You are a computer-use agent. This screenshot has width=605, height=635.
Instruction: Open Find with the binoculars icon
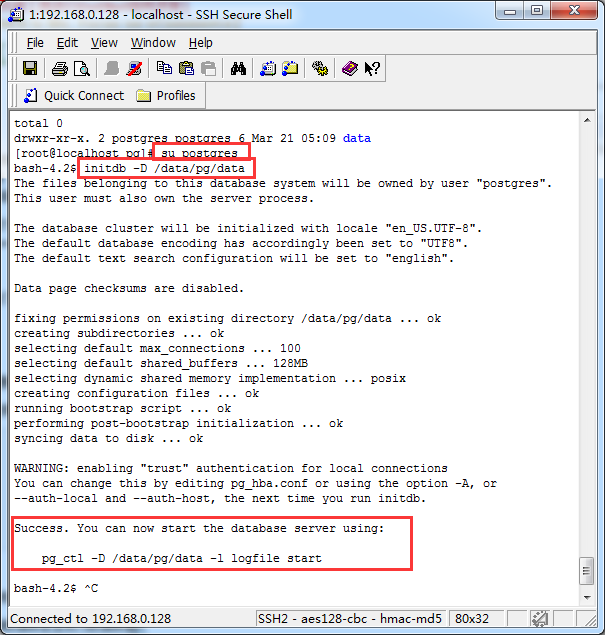pos(238,68)
